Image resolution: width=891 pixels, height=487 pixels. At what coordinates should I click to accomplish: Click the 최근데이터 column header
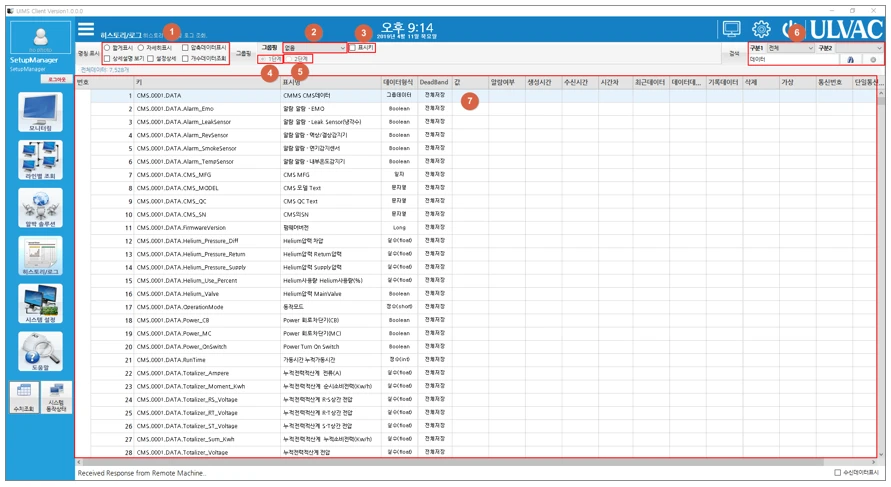651,83
